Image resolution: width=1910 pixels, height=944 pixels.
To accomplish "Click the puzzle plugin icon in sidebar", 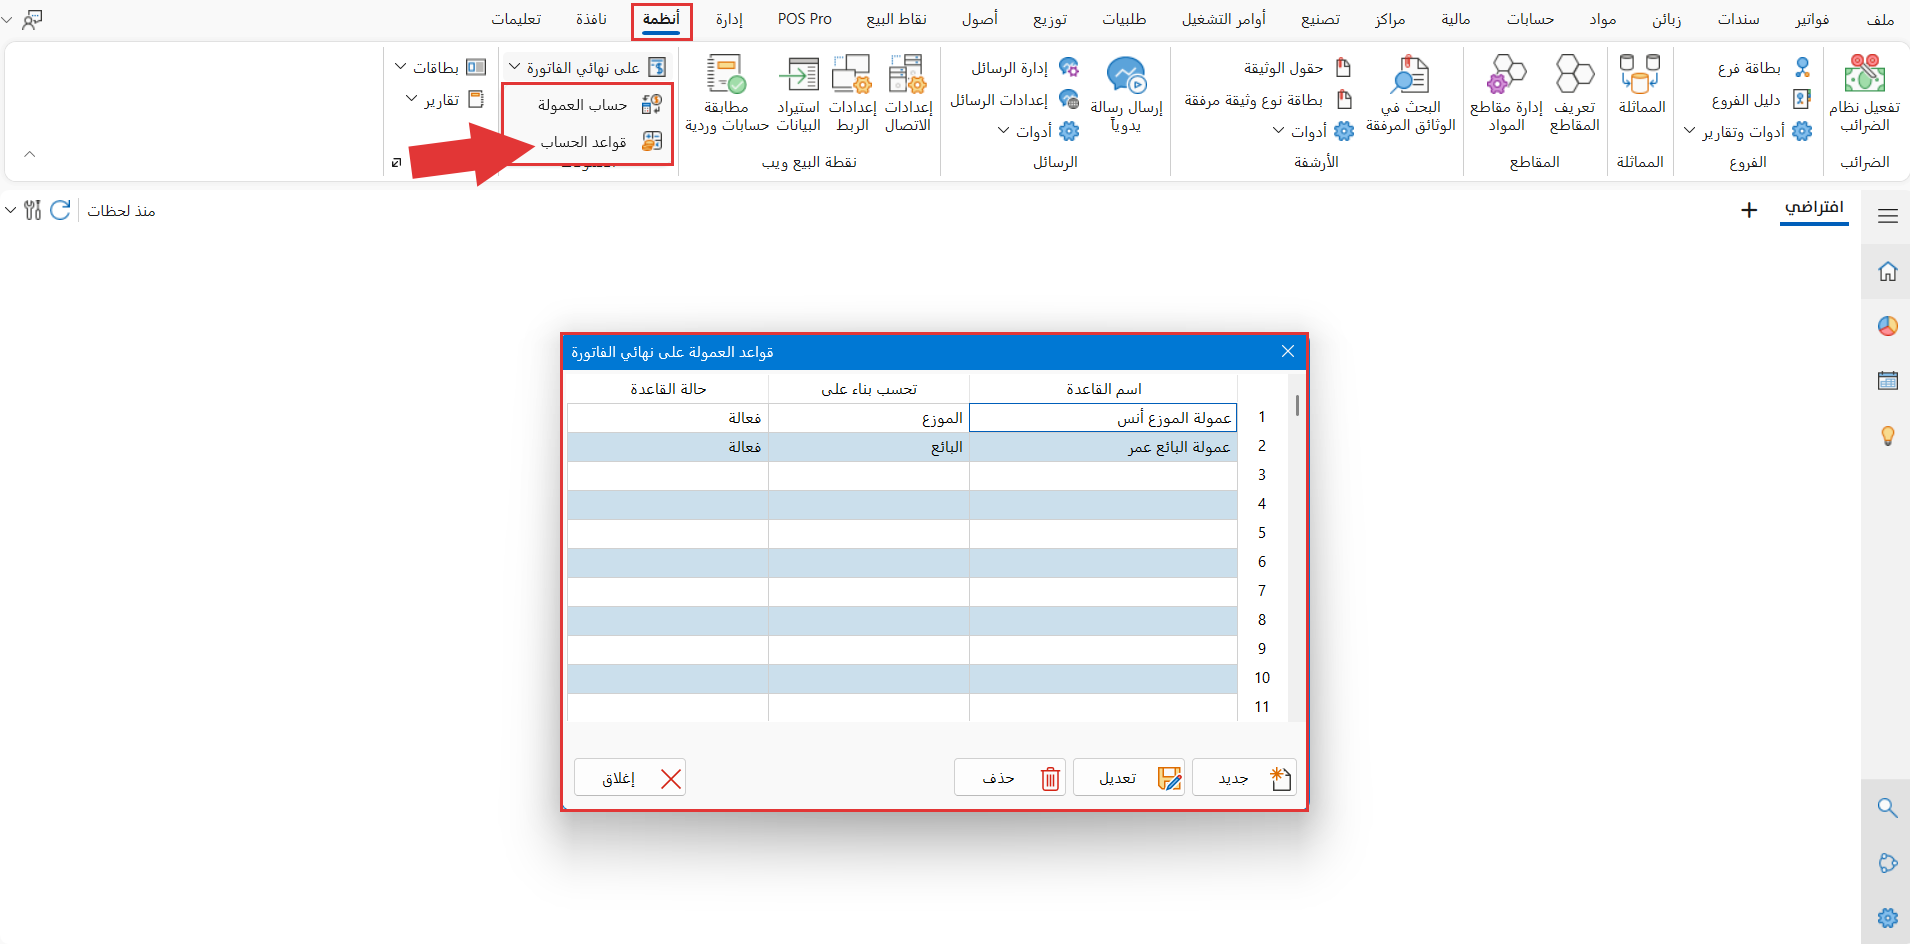I will 1887,863.
